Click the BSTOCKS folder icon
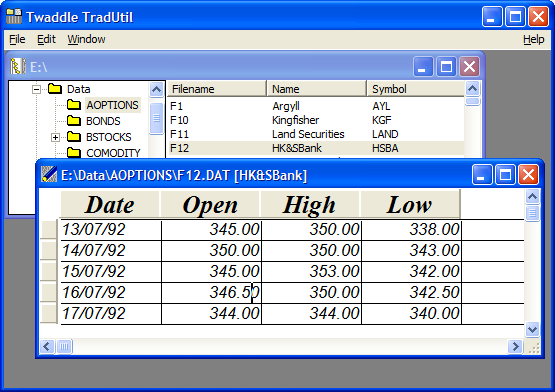The height and width of the screenshot is (392, 555). coord(74,137)
